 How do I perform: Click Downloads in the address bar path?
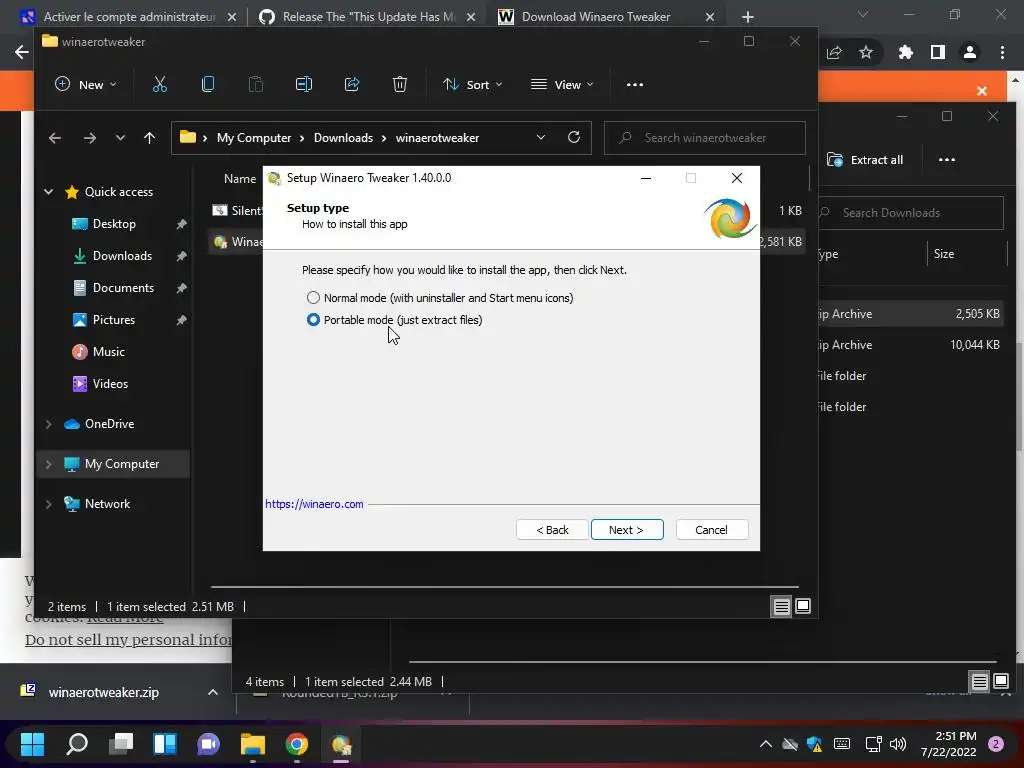click(343, 138)
